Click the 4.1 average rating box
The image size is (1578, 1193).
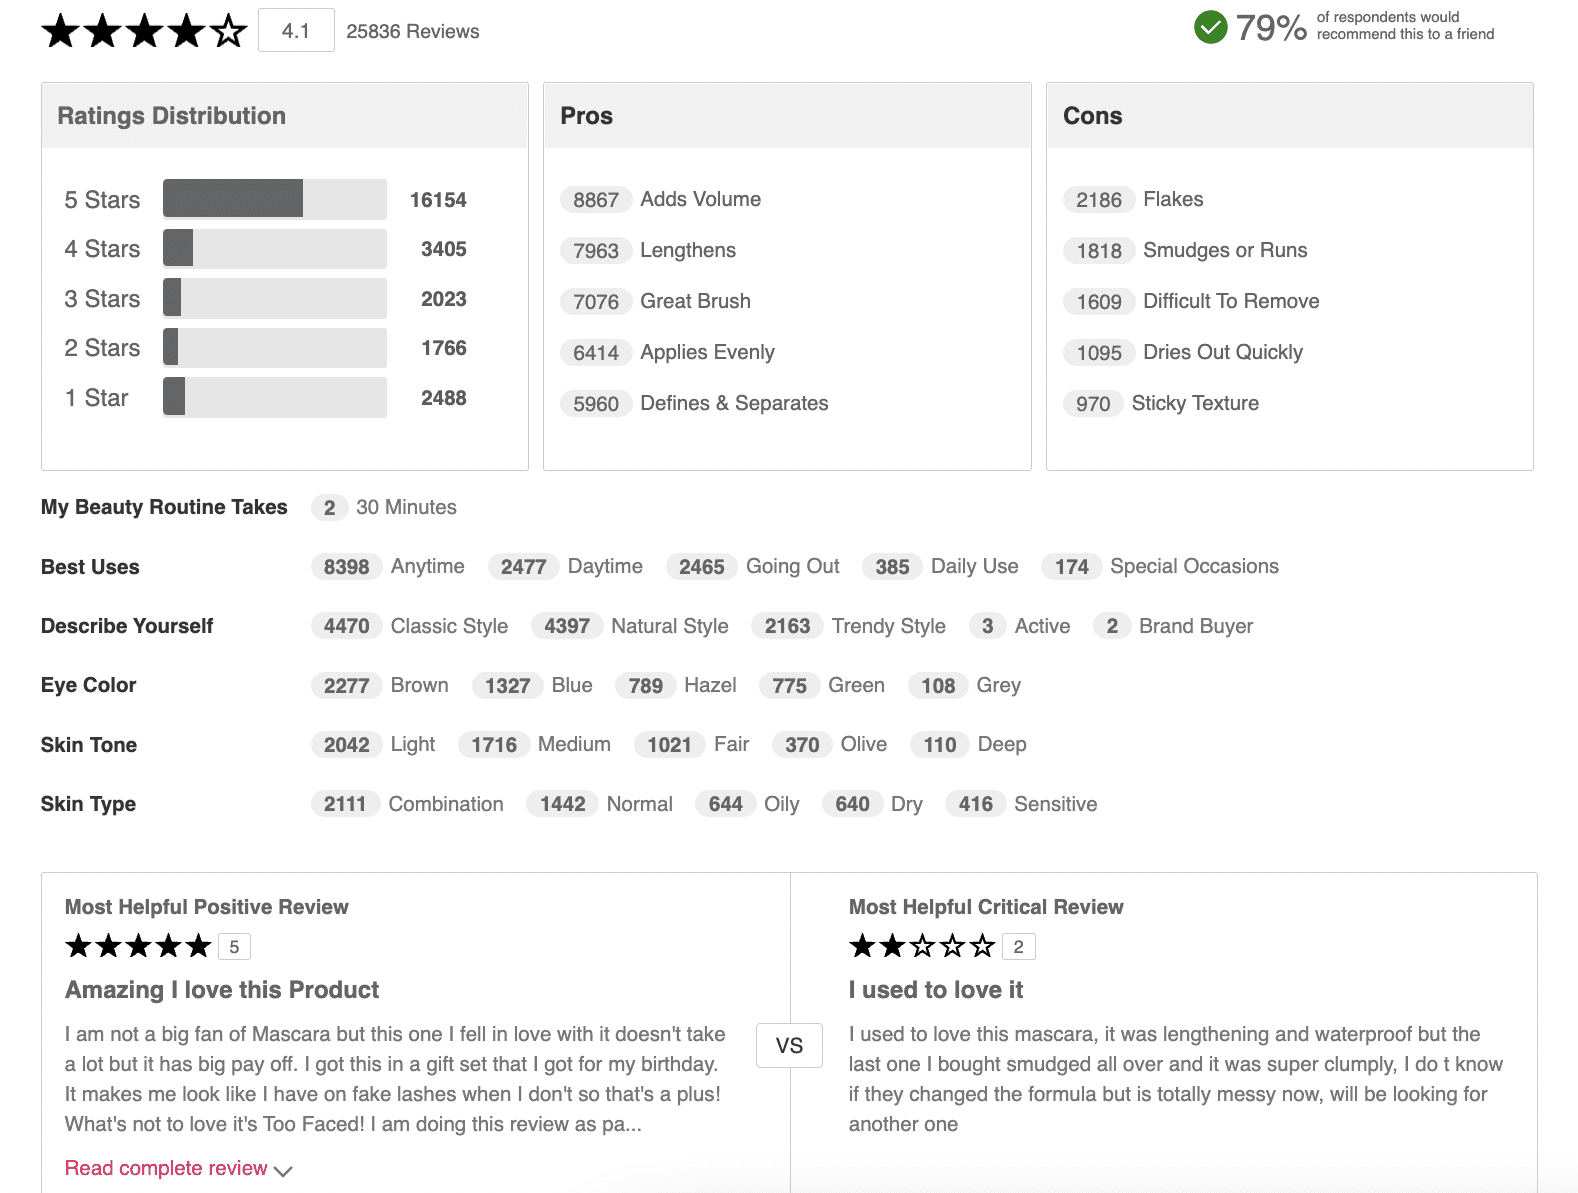click(x=296, y=31)
